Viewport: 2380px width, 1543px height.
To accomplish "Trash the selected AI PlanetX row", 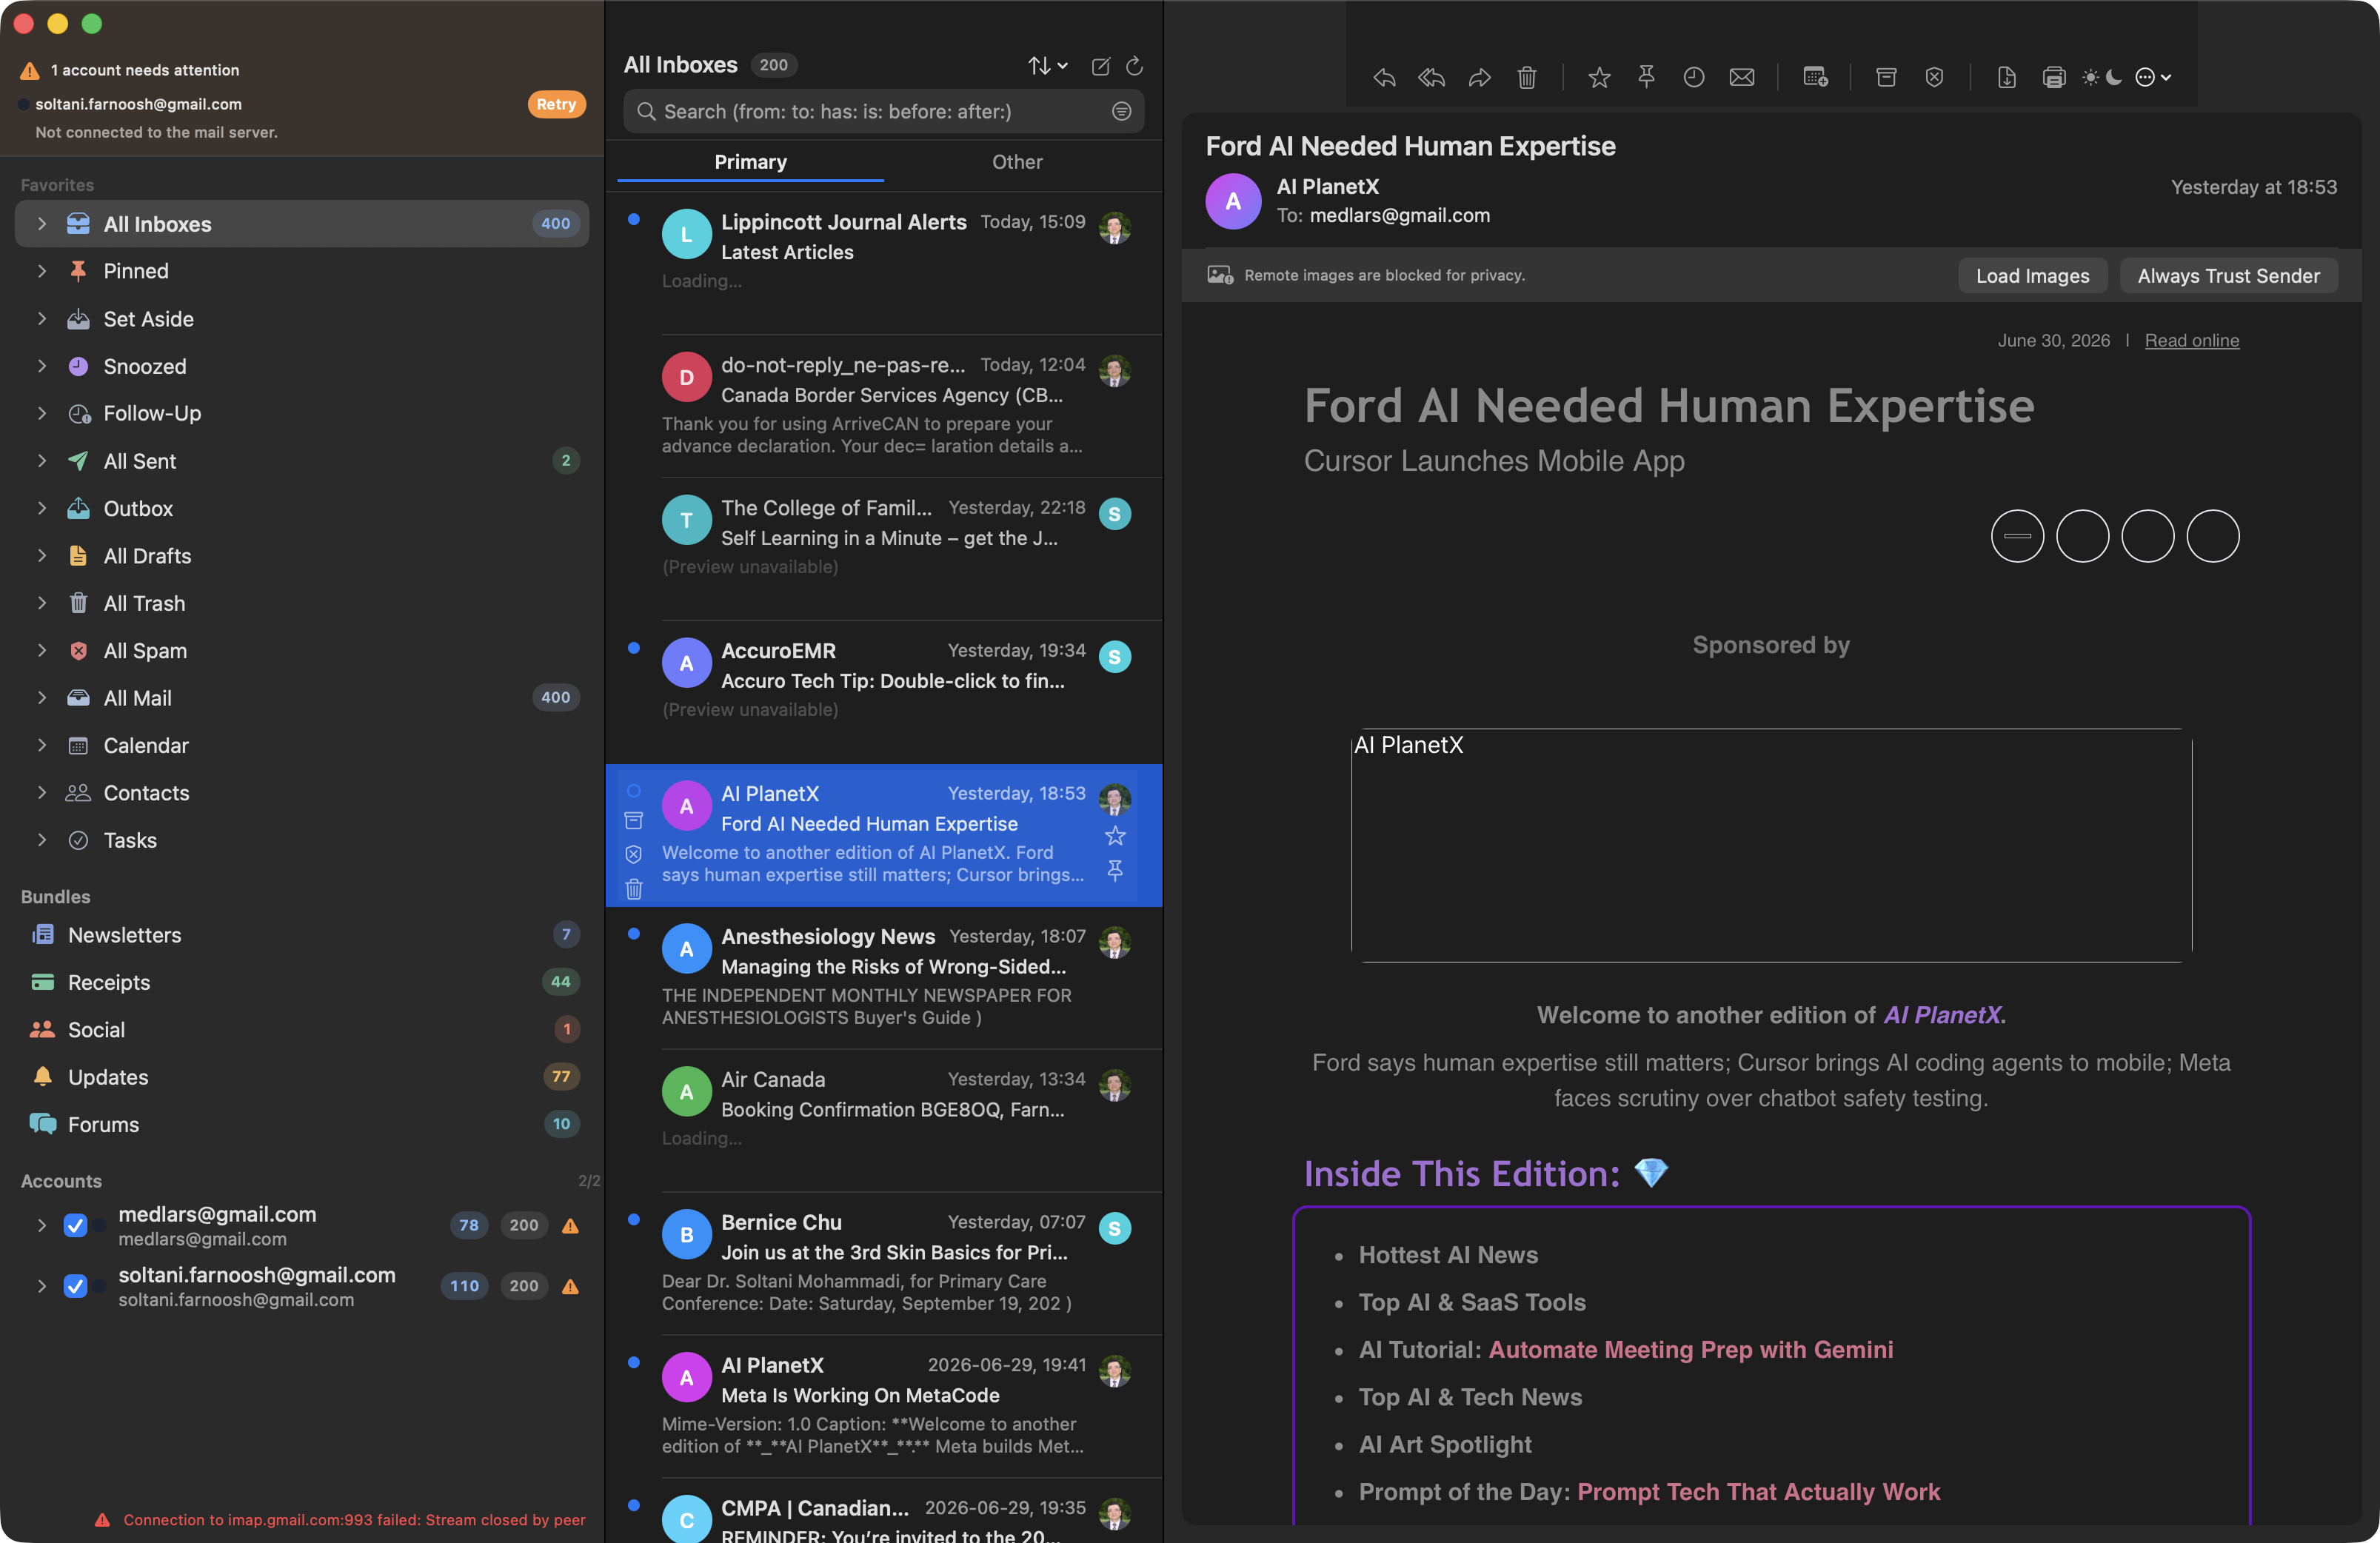I will [x=633, y=888].
